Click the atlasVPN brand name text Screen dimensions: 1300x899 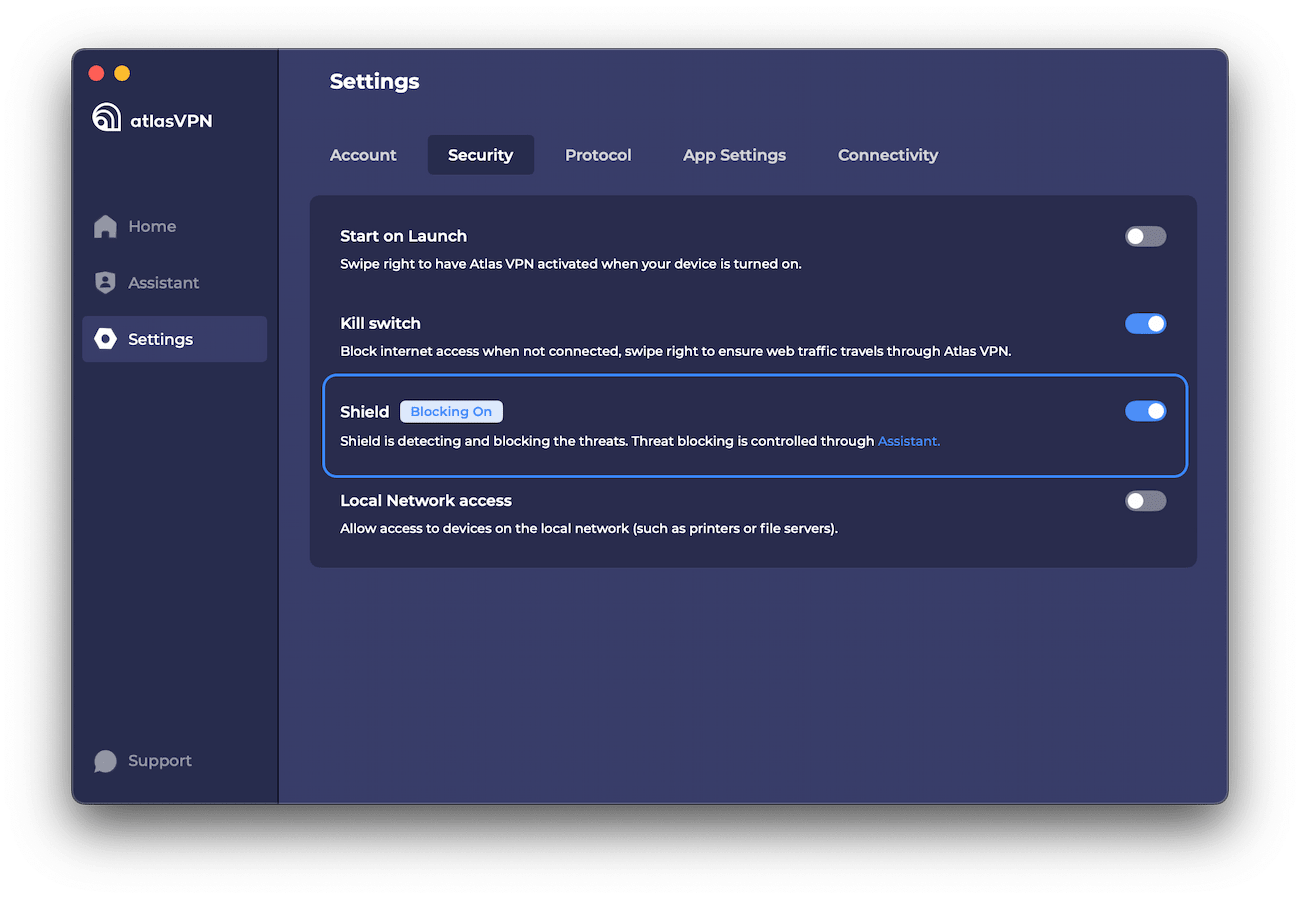pos(172,121)
